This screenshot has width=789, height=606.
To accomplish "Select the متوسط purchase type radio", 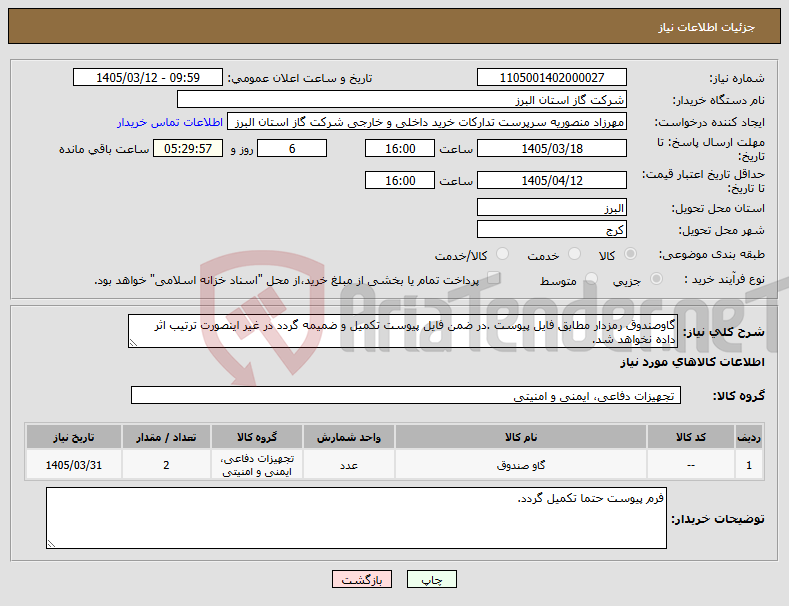I will coord(592,278).
